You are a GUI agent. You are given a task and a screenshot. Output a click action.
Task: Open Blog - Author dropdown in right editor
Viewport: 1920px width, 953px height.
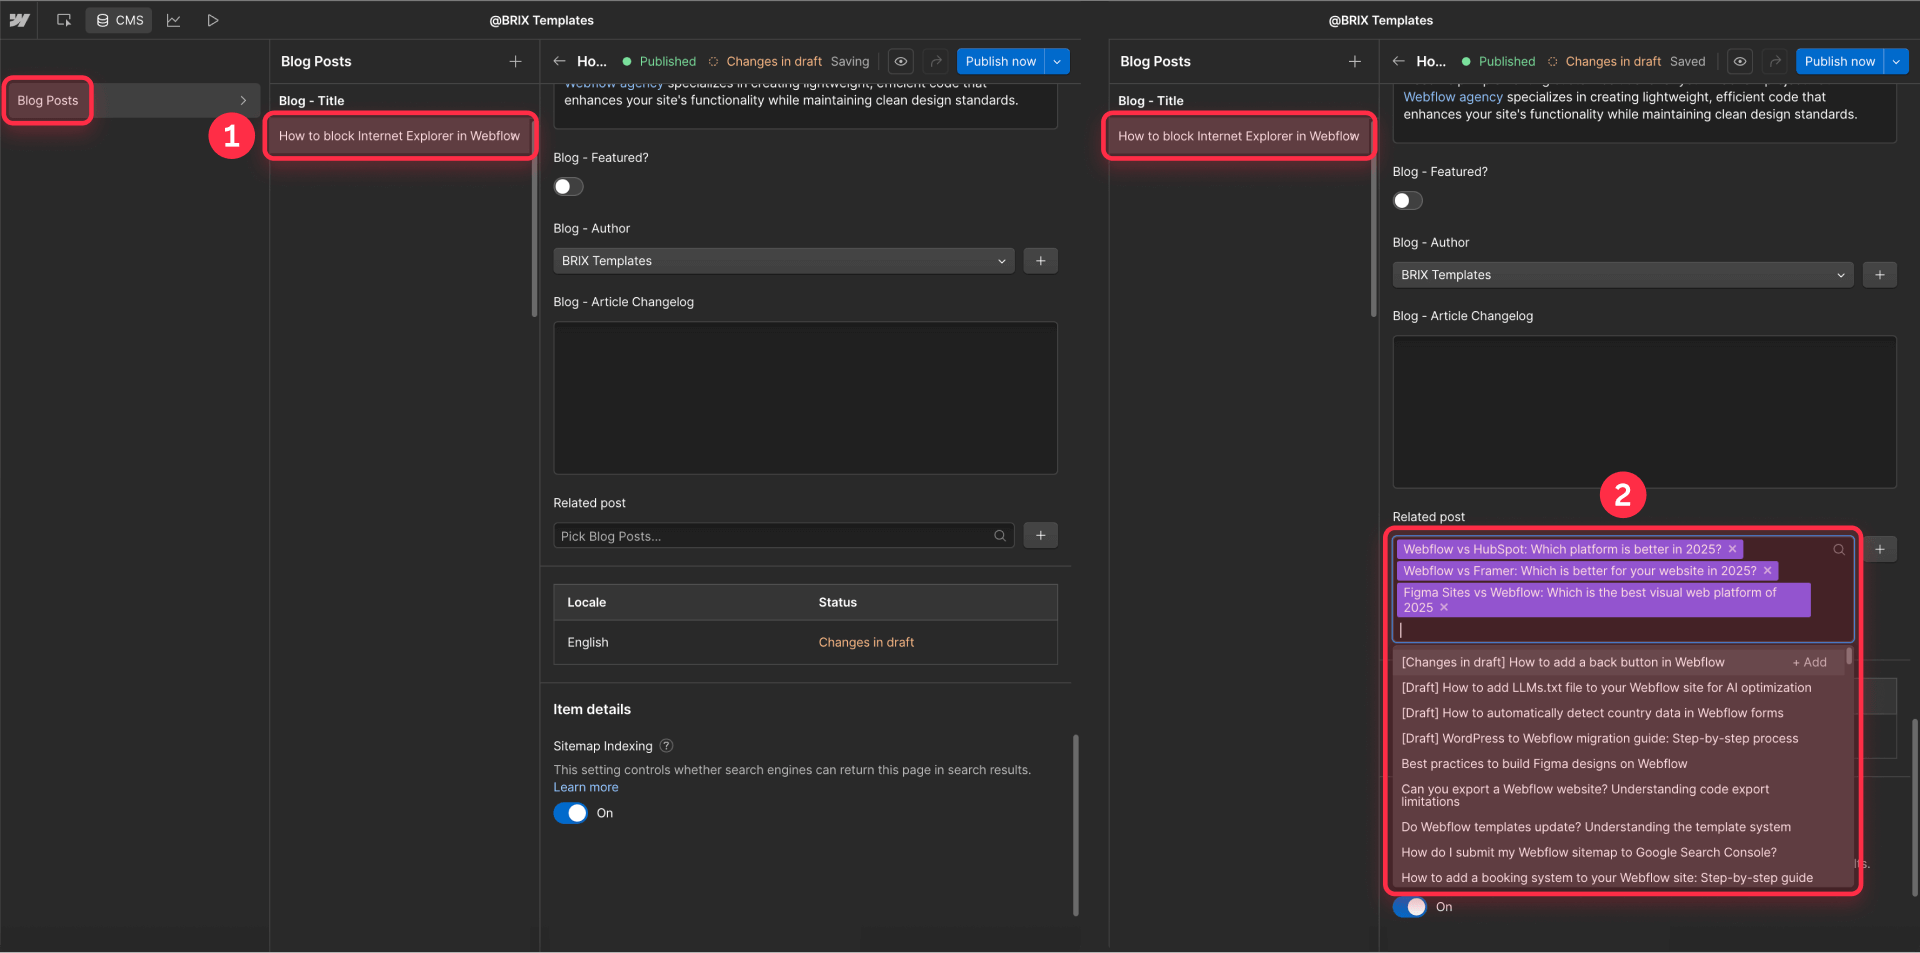click(x=1623, y=275)
